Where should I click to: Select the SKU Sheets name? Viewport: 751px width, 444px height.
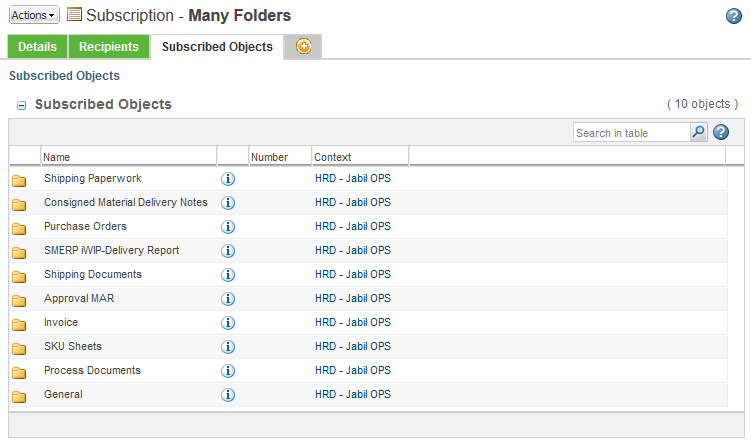pos(73,346)
